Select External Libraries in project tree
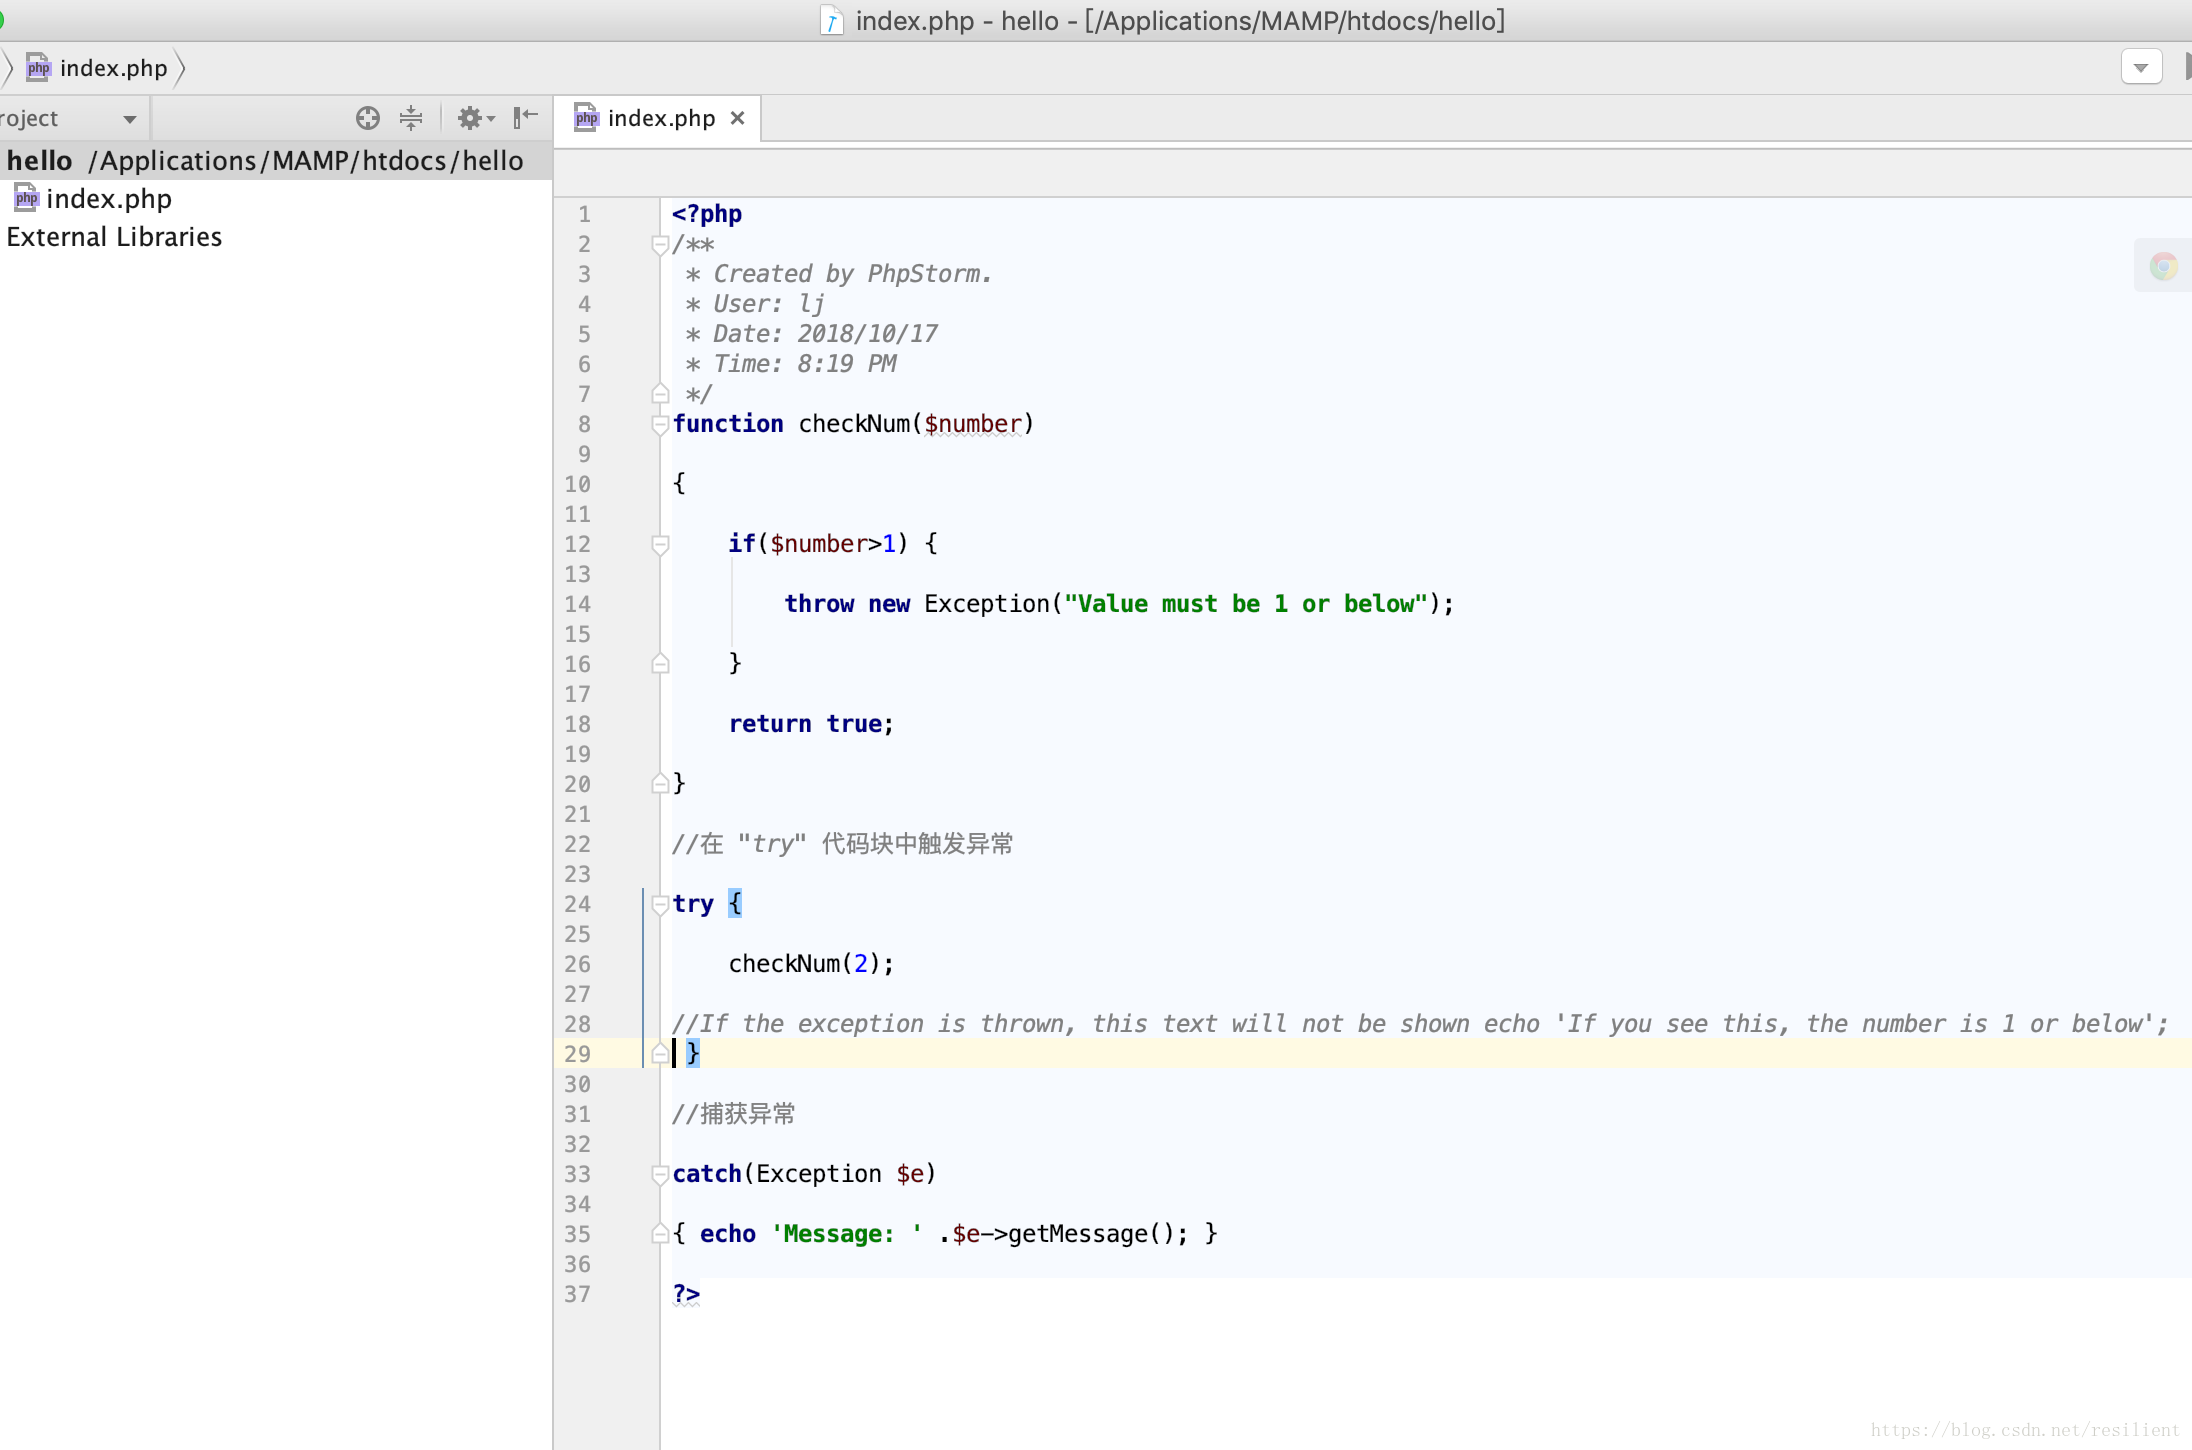The image size is (2192, 1450). pyautogui.click(x=114, y=237)
